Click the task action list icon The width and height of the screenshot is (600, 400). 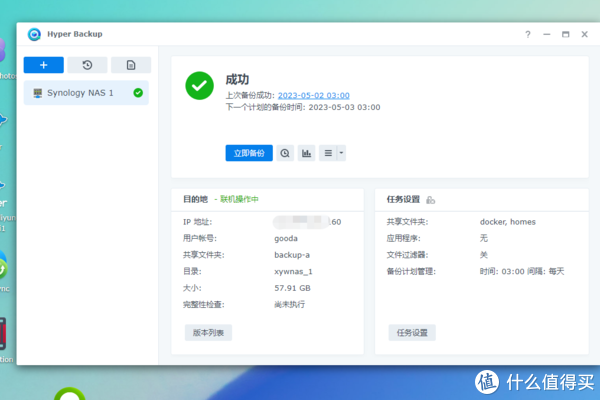click(x=328, y=153)
